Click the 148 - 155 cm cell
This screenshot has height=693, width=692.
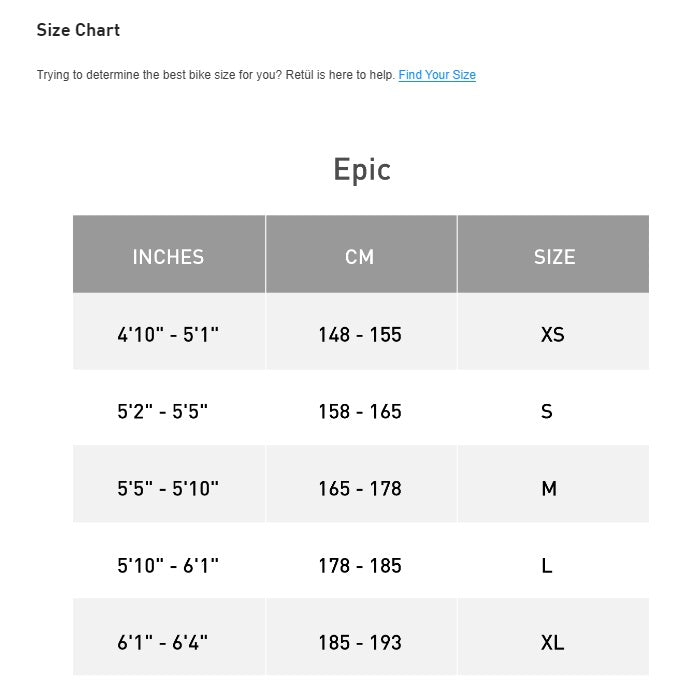360,335
